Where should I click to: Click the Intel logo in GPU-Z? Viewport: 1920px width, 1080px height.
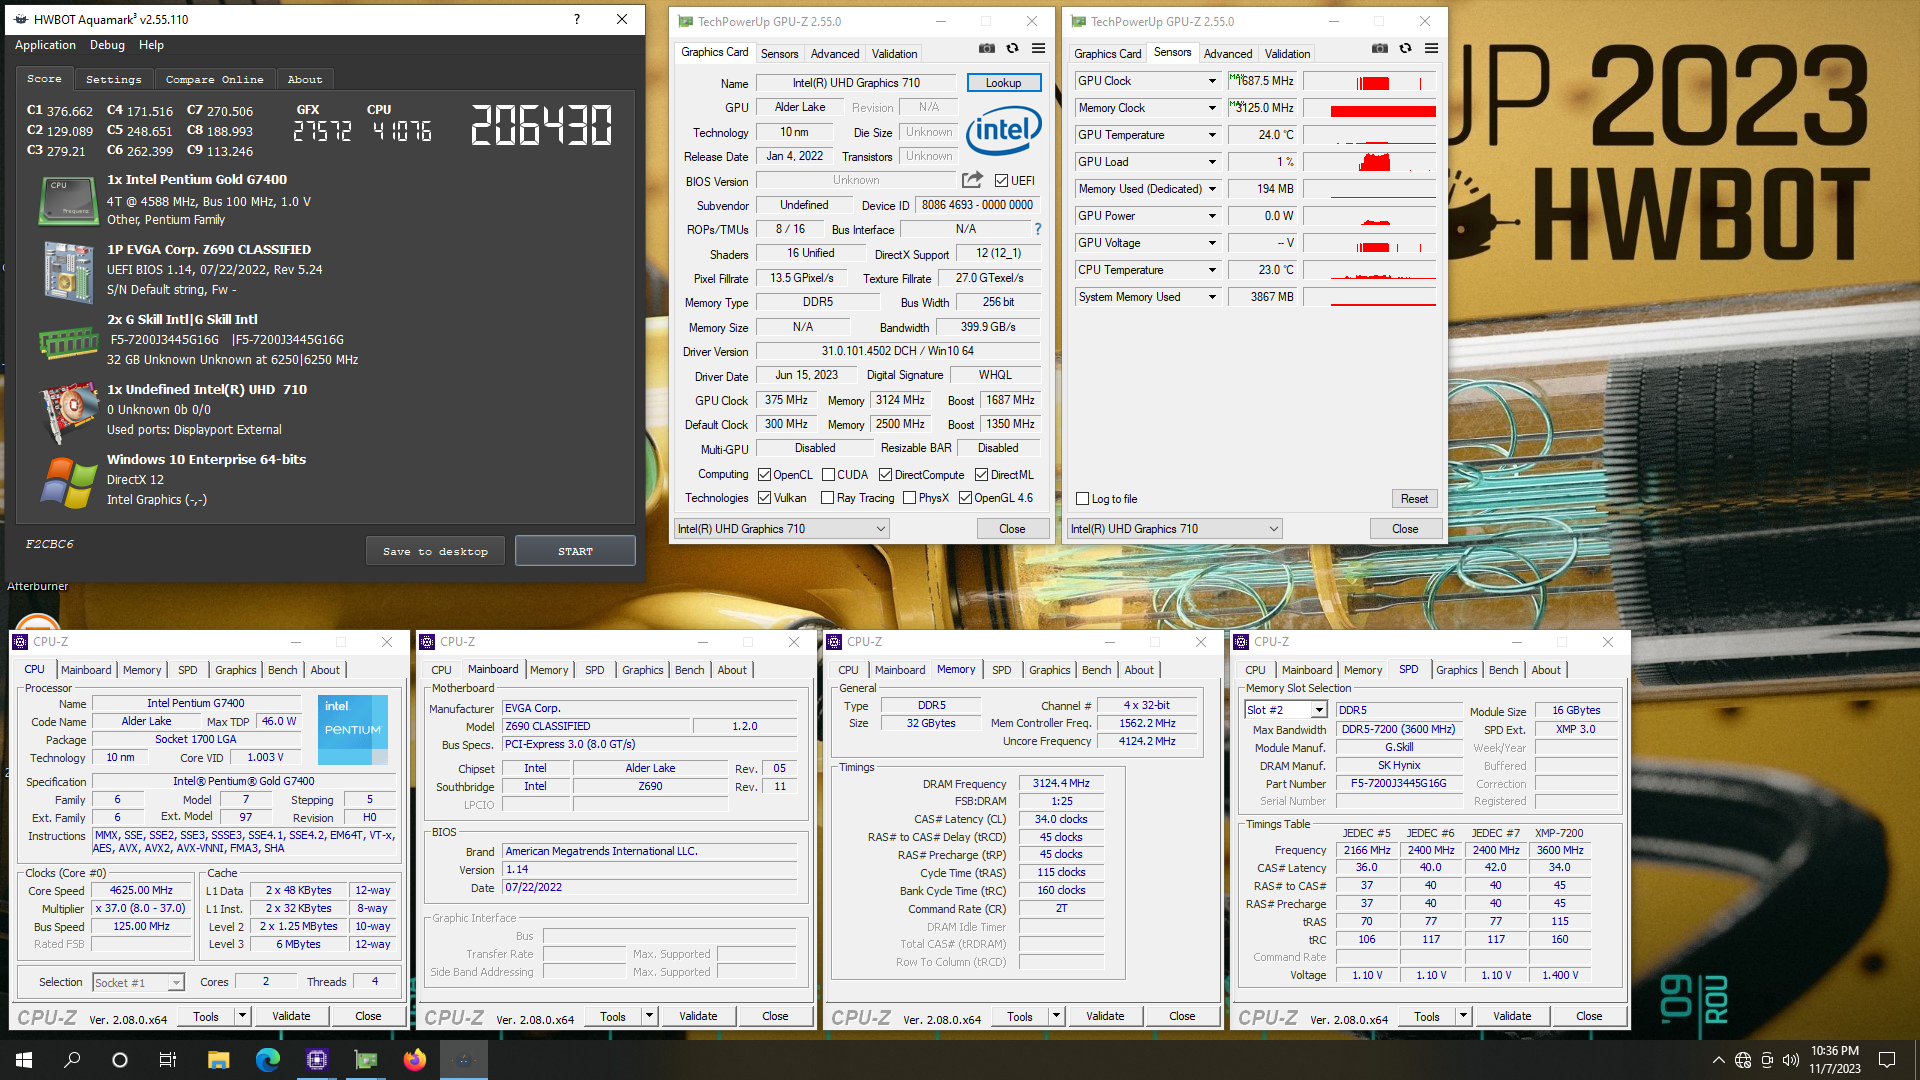1003,130
